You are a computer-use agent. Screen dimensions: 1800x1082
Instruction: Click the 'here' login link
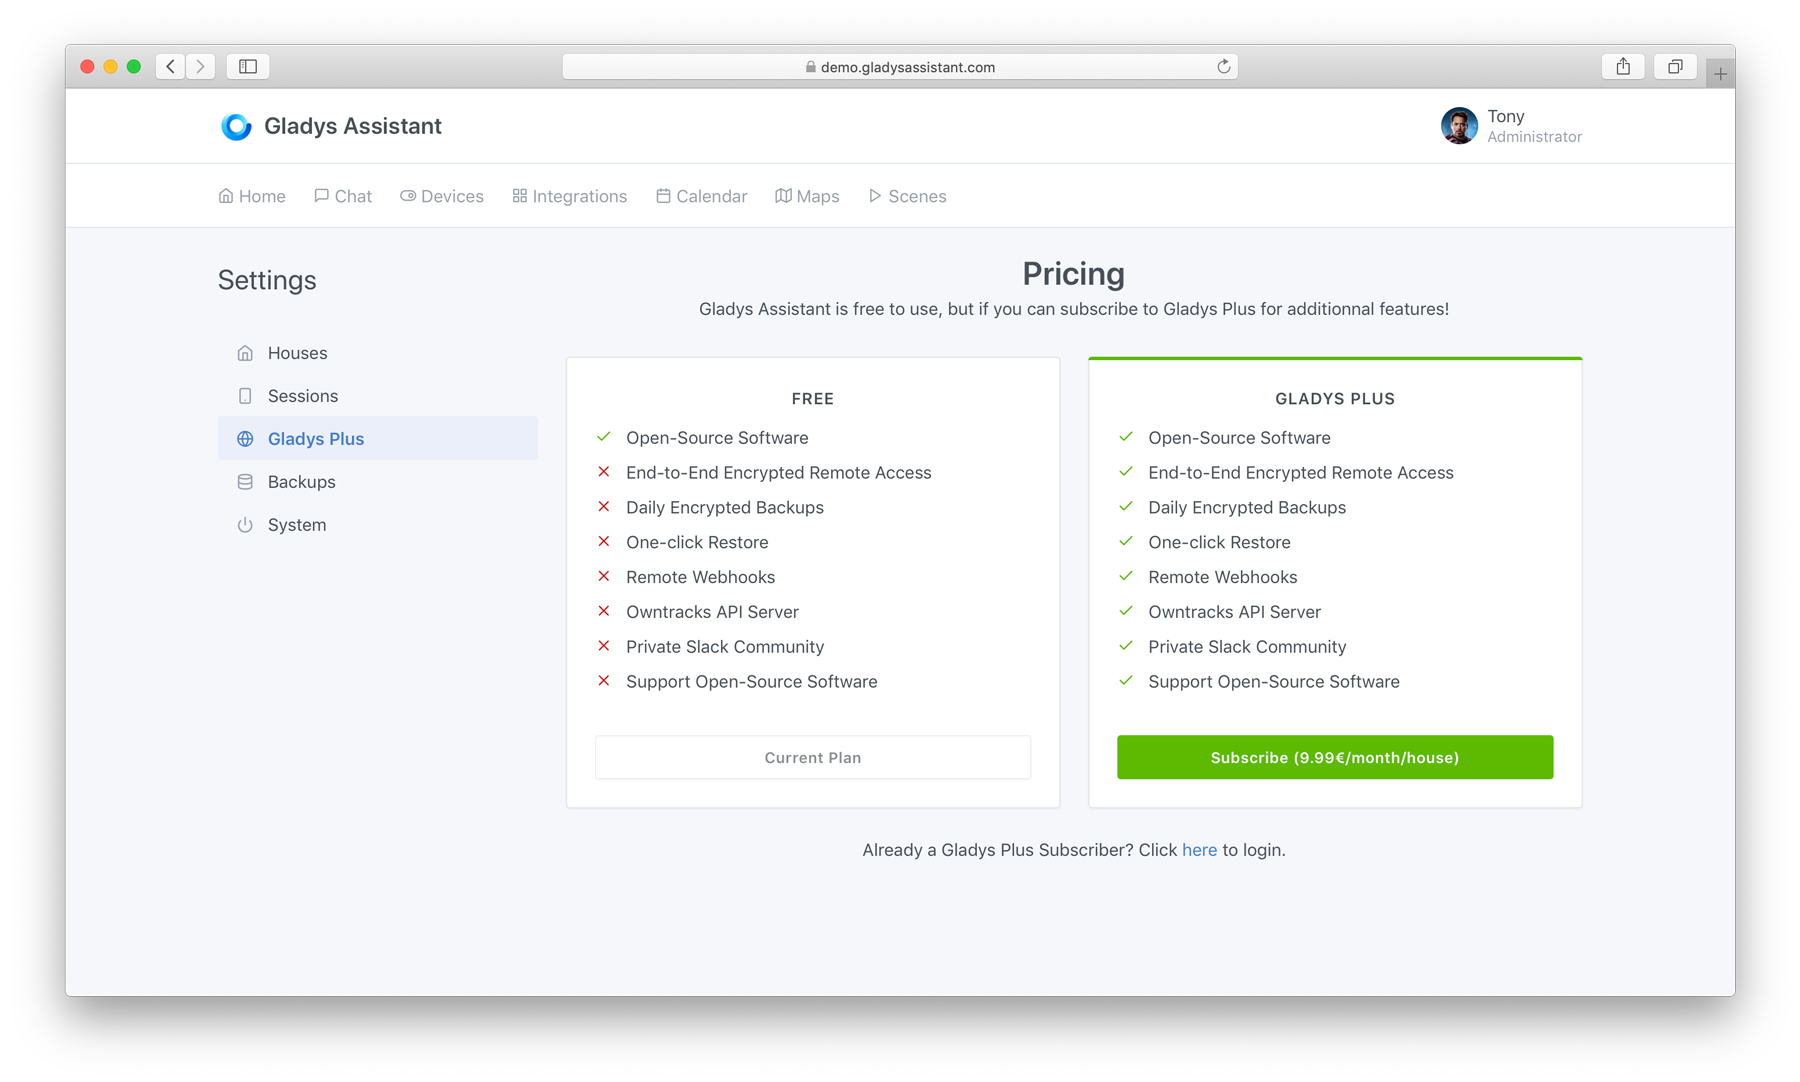[x=1199, y=850]
